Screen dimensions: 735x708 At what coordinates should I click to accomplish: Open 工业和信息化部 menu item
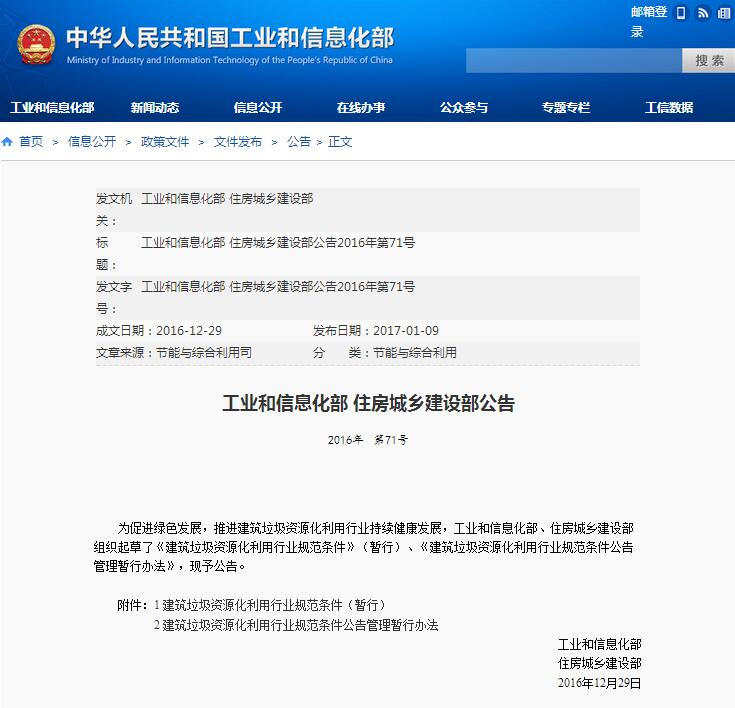click(52, 107)
